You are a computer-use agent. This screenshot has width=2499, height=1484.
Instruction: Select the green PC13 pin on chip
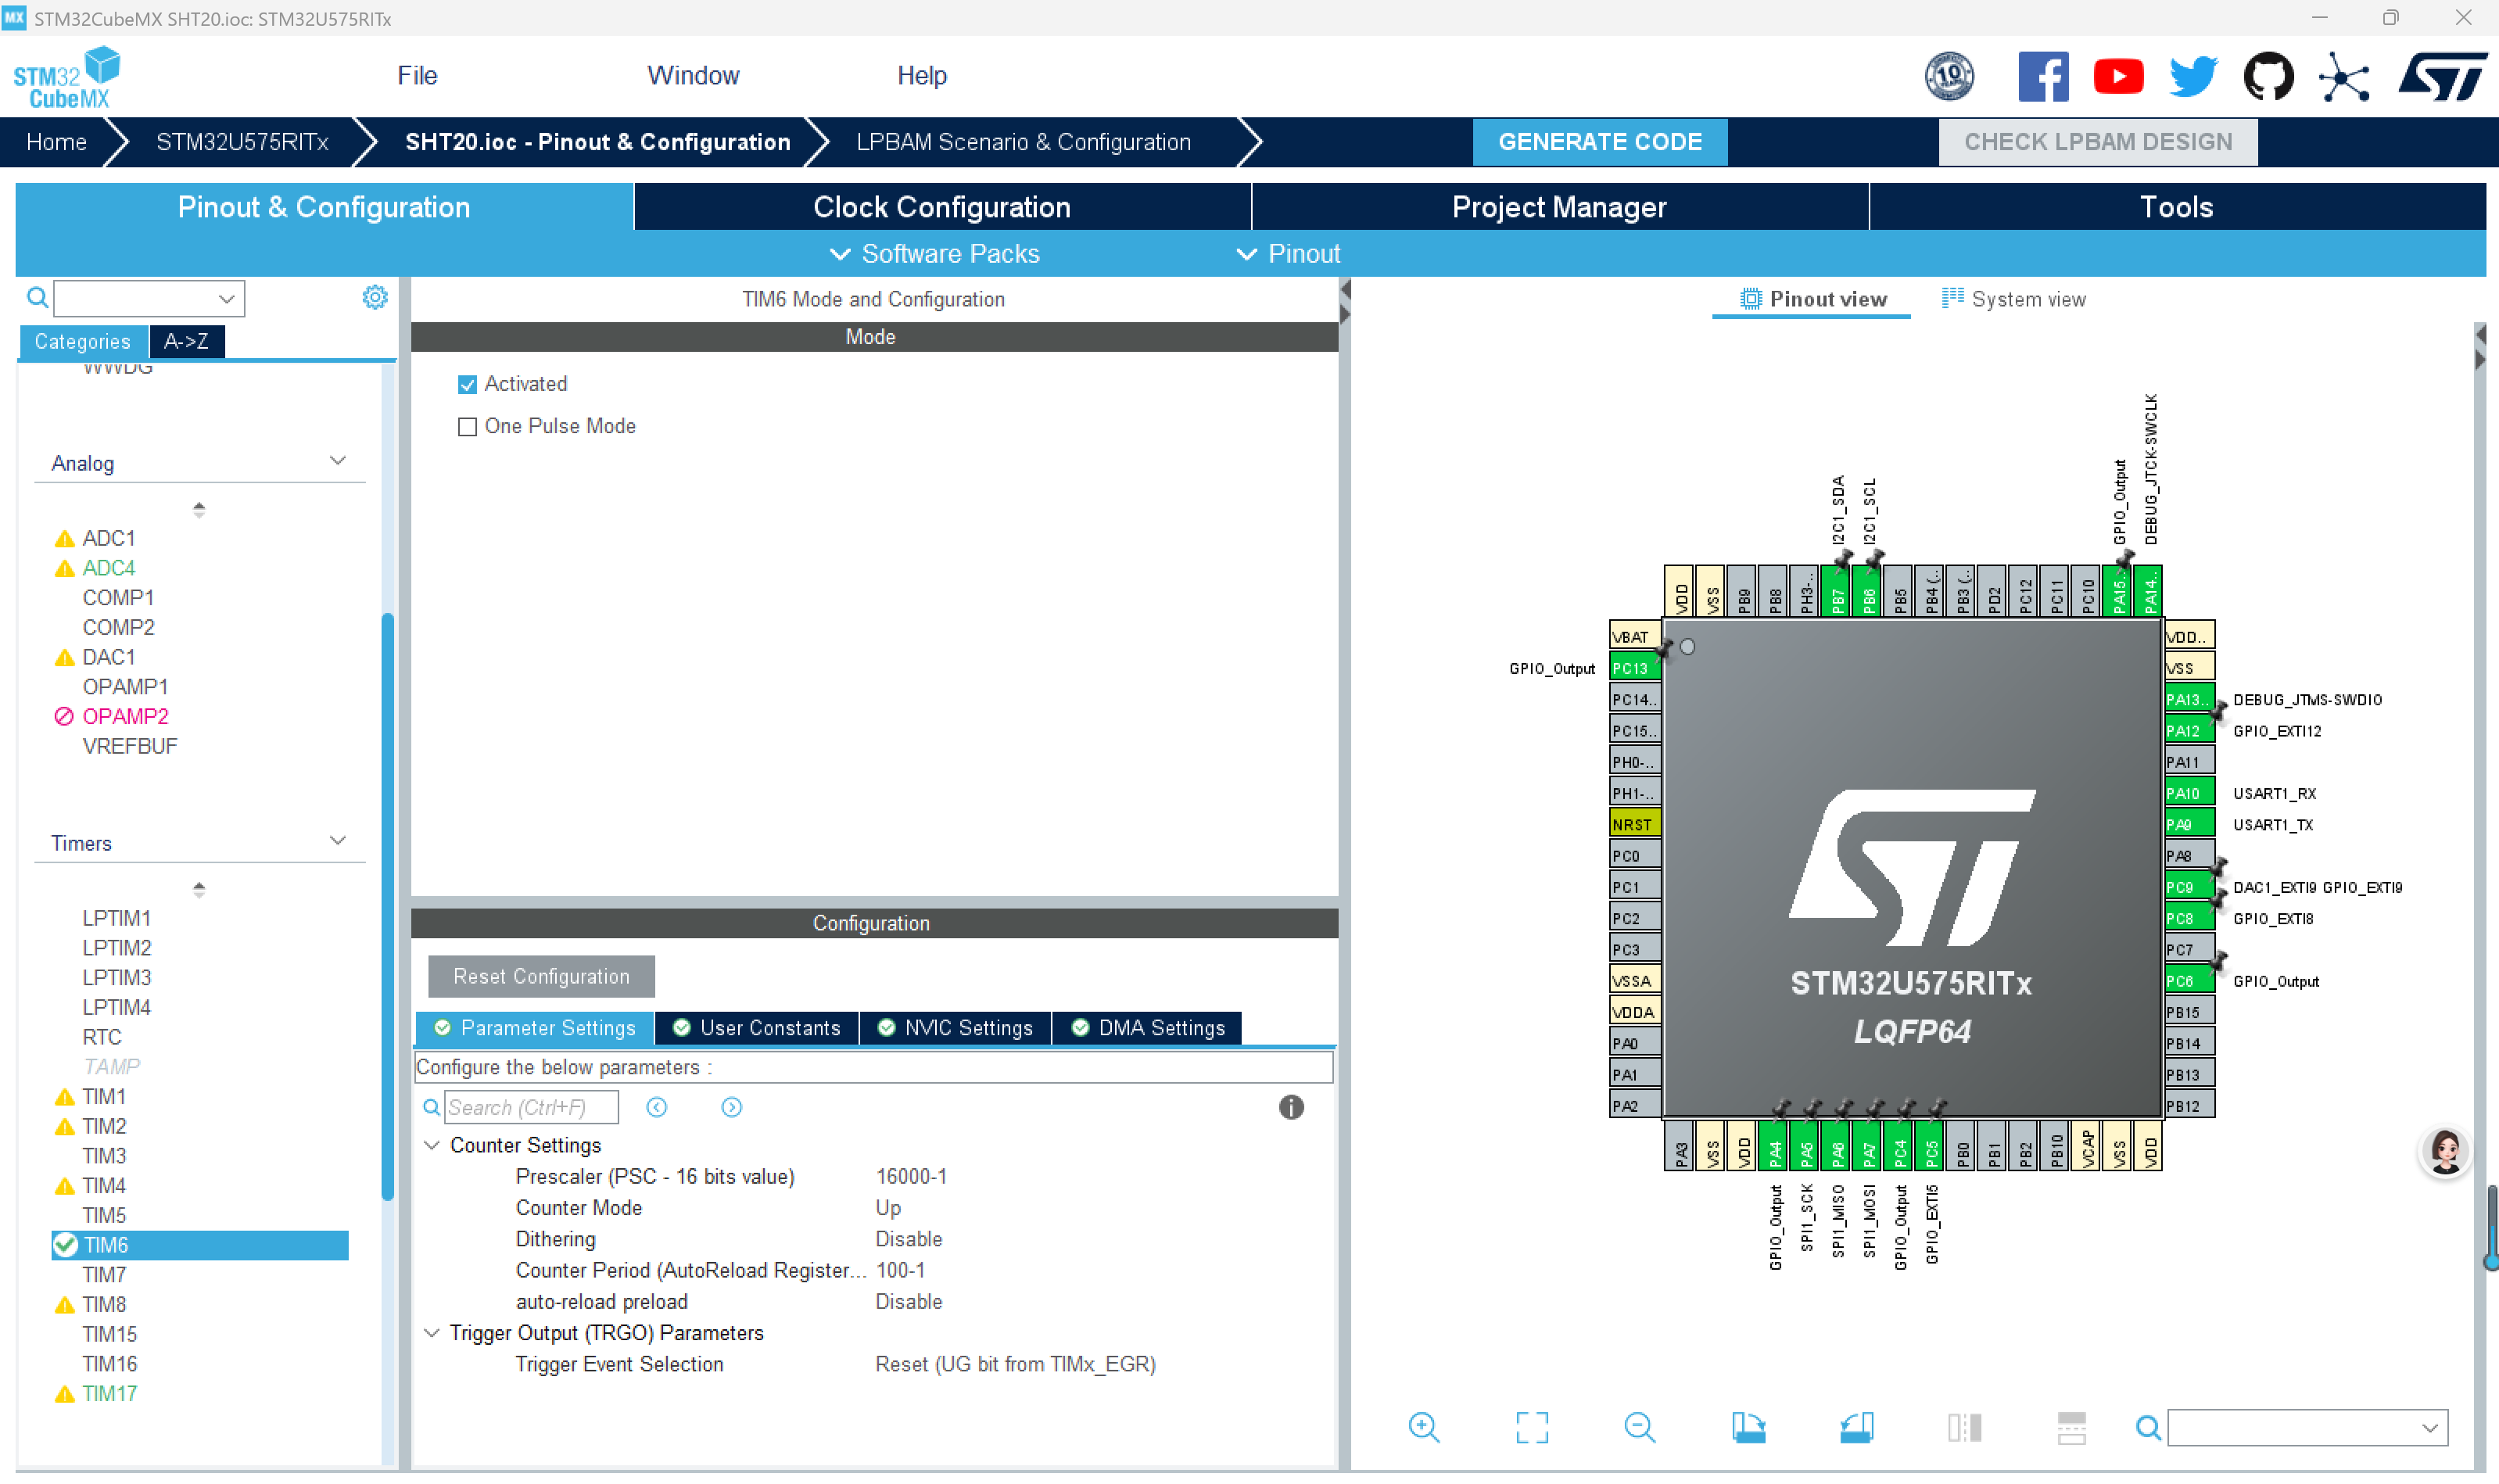[1633, 668]
